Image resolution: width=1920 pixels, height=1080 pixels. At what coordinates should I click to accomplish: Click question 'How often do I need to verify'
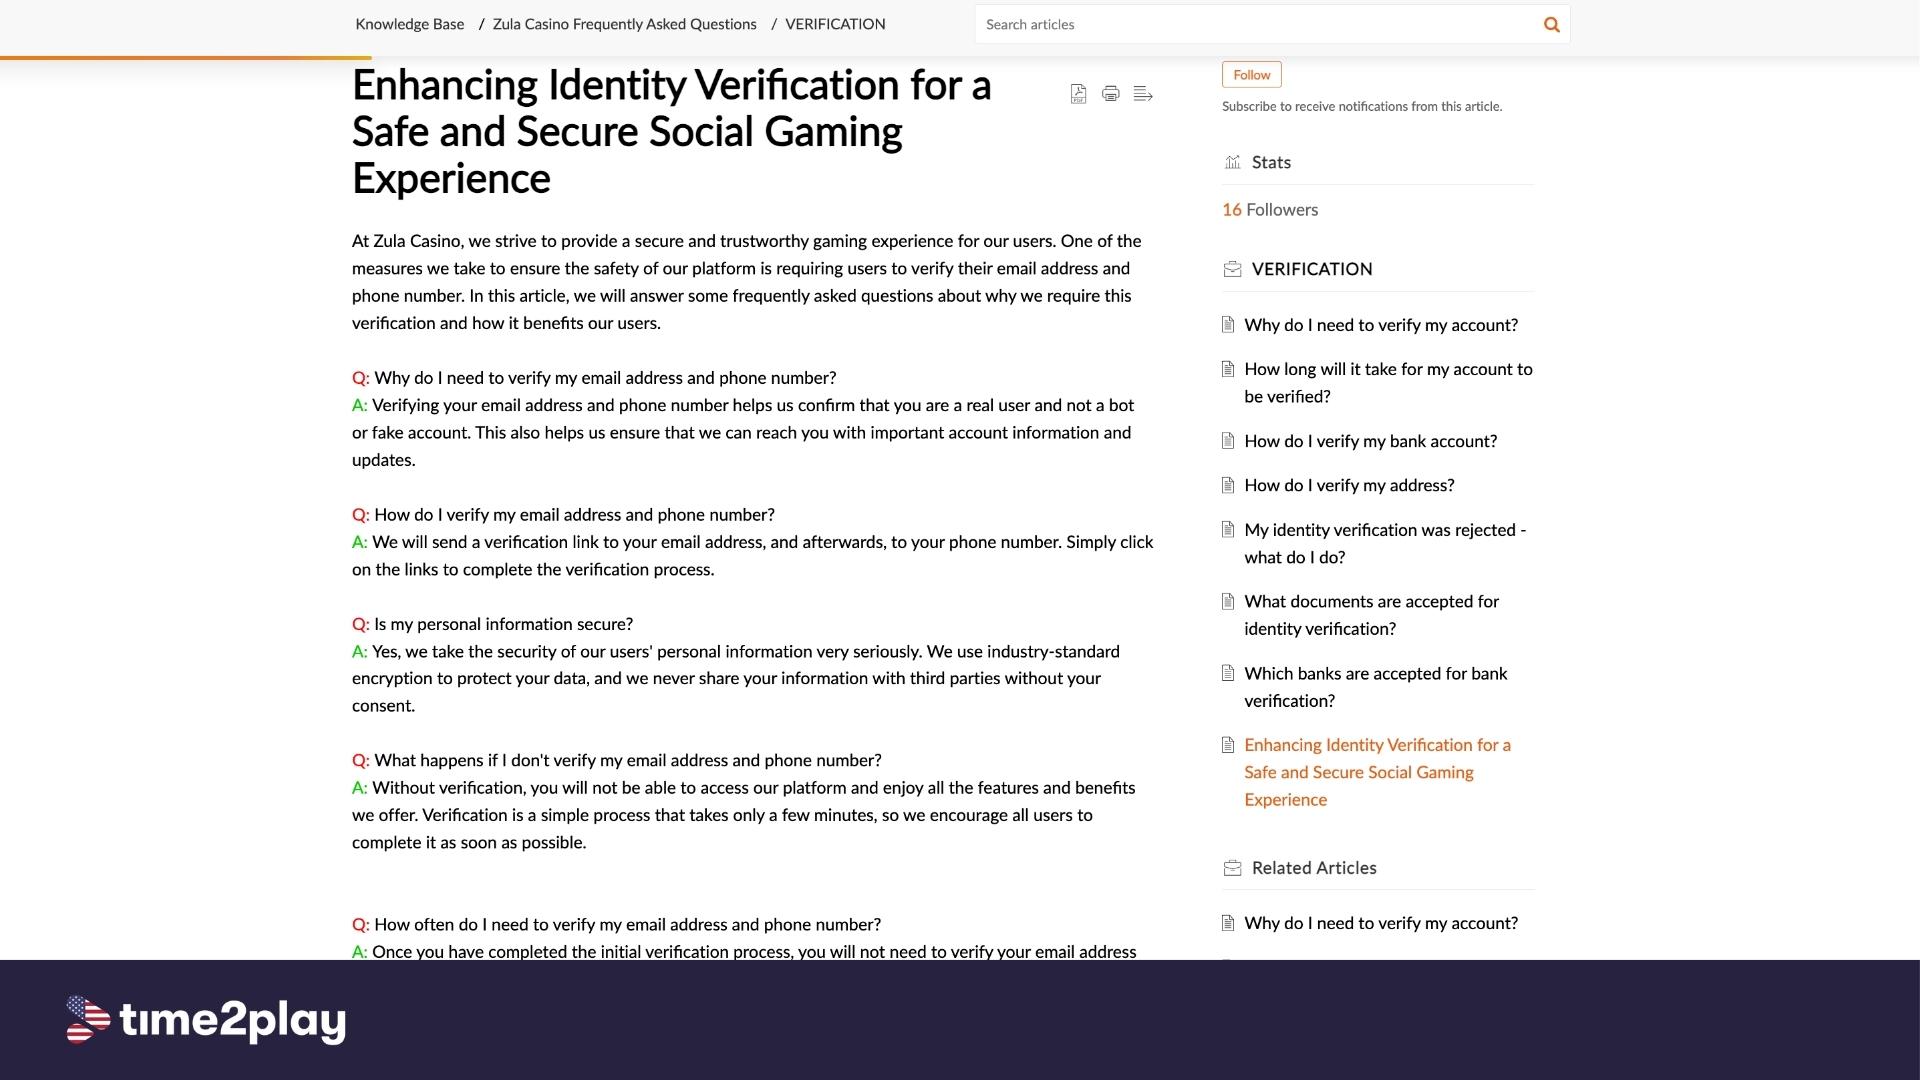(x=627, y=925)
